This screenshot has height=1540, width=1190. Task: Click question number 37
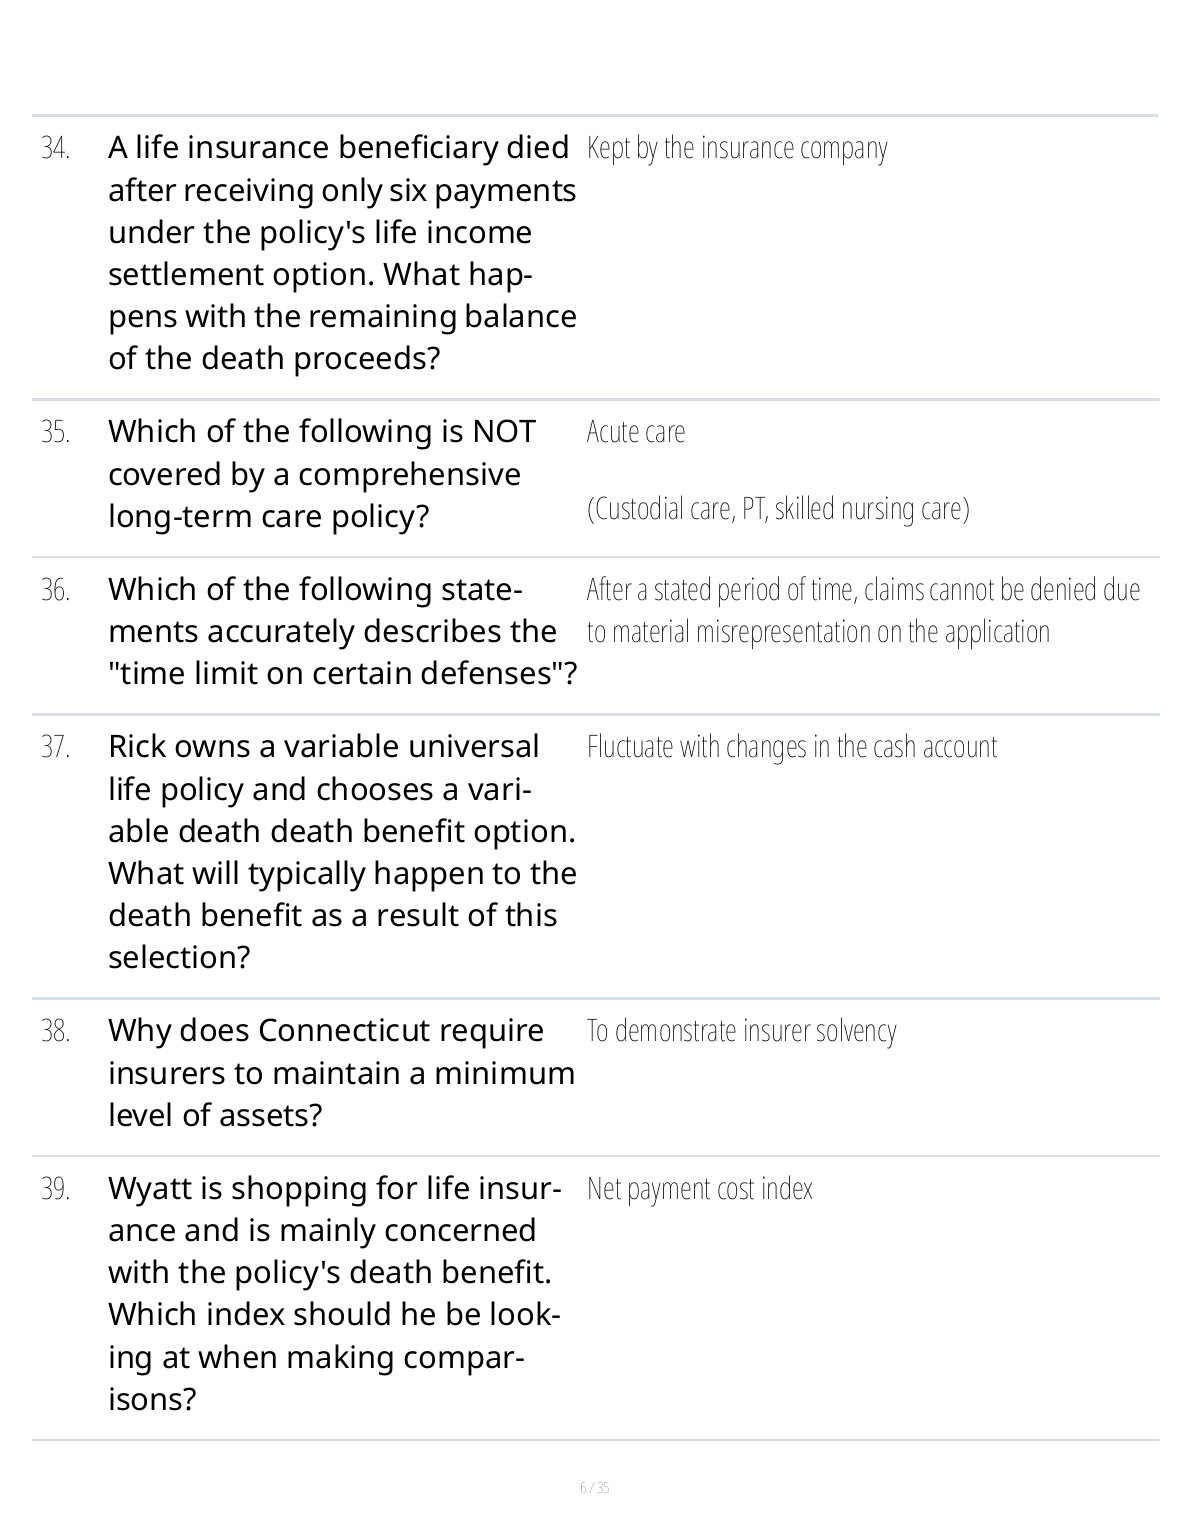click(56, 747)
